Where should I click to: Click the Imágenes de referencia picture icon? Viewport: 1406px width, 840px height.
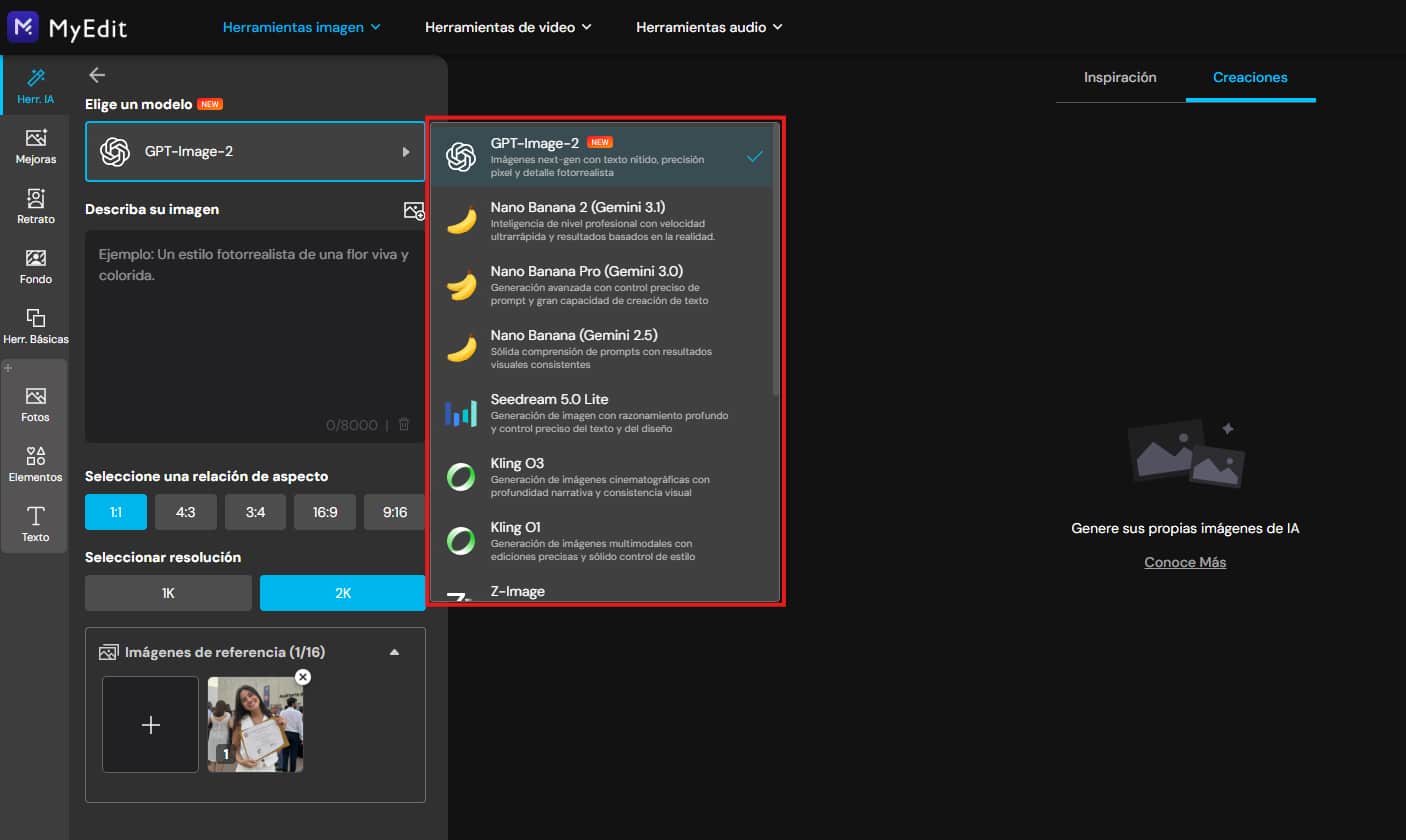[x=108, y=652]
